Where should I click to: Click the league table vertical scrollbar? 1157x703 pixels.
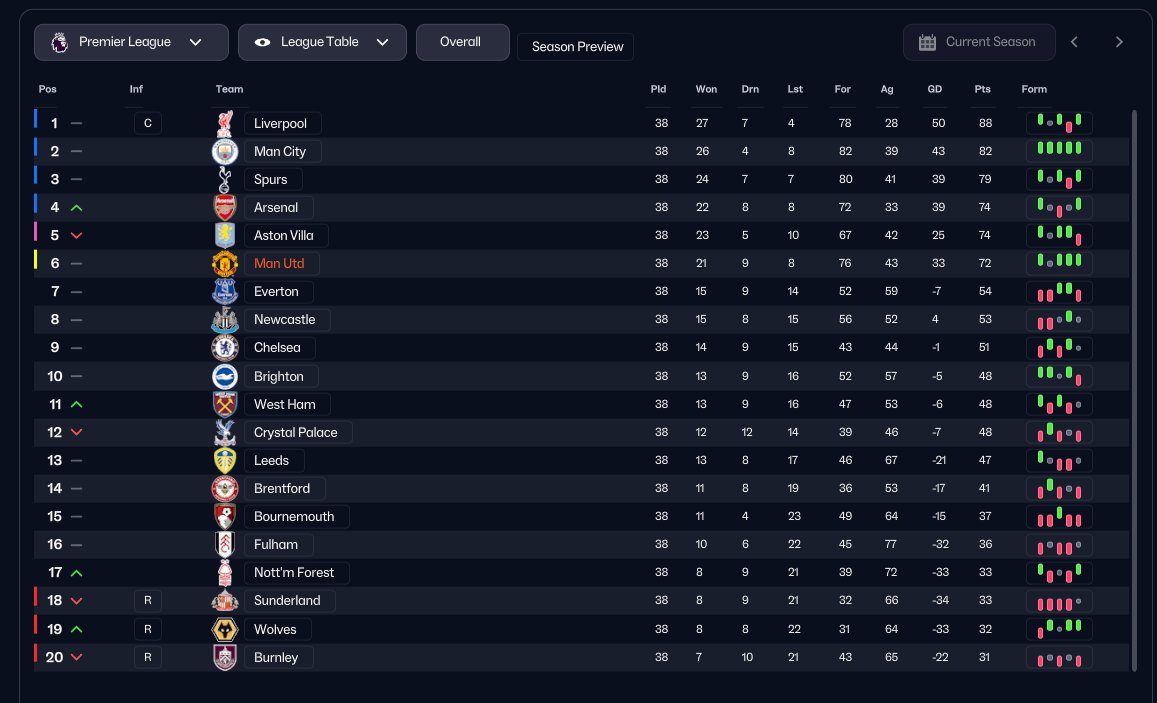click(x=1134, y=390)
